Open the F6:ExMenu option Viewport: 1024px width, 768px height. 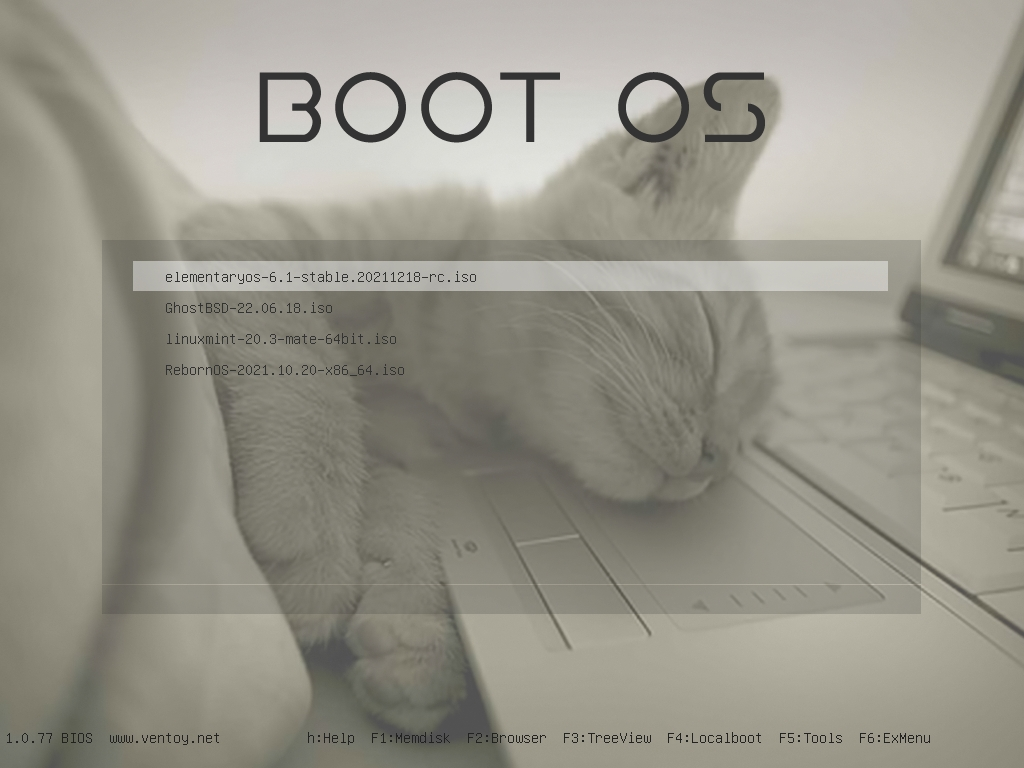tap(894, 738)
